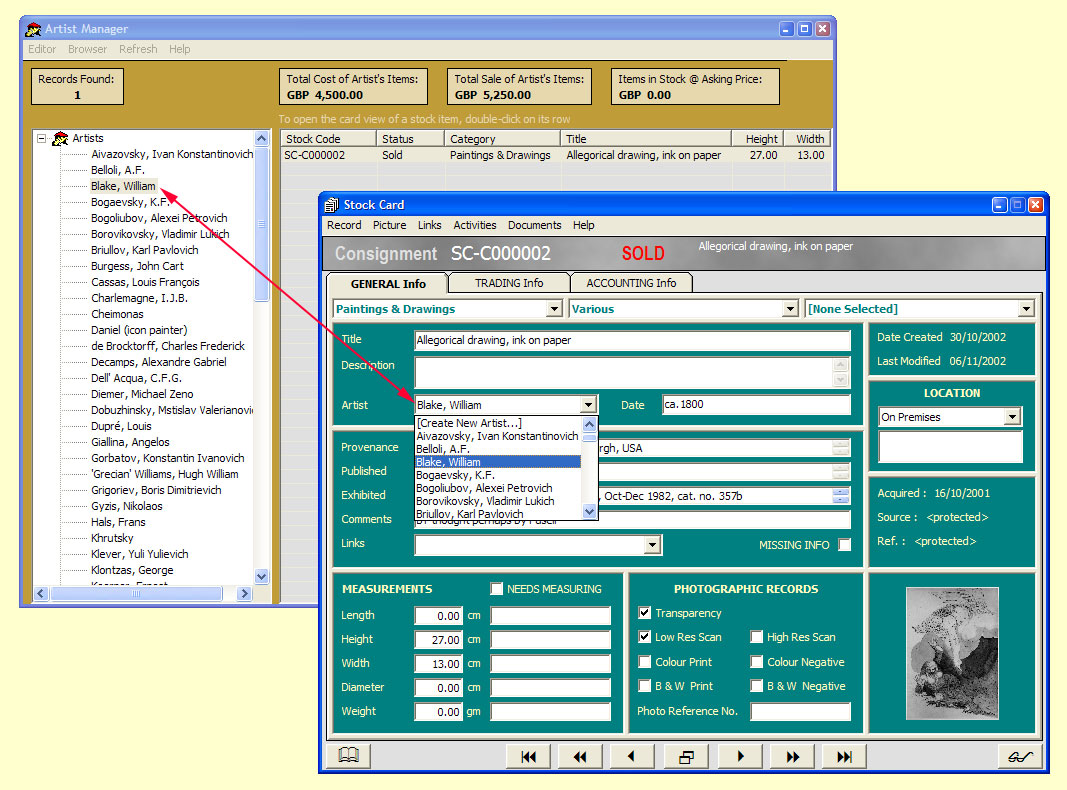This screenshot has height=790, width=1067.
Task: Click the signature icon button
Action: pyautogui.click(x=1020, y=756)
